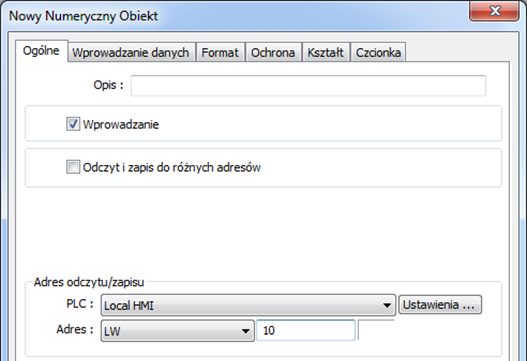527x361 pixels.
Task: Close the Nowy Numeryczny Obiekt dialog
Action: [x=494, y=11]
